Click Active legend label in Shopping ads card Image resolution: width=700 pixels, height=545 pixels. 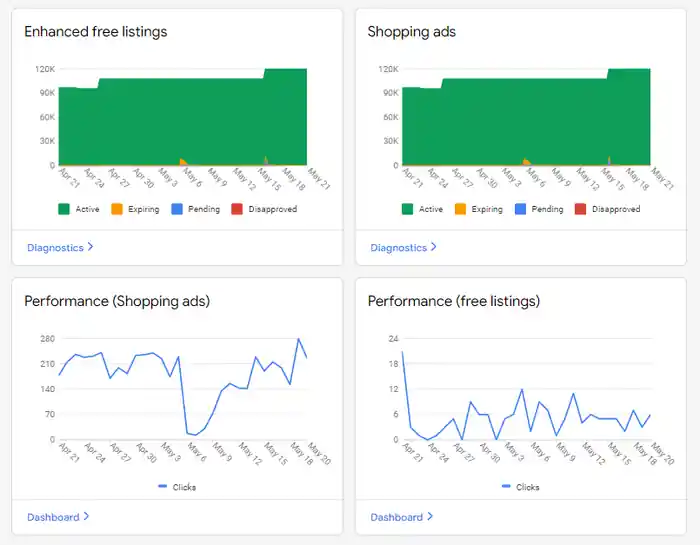click(430, 209)
